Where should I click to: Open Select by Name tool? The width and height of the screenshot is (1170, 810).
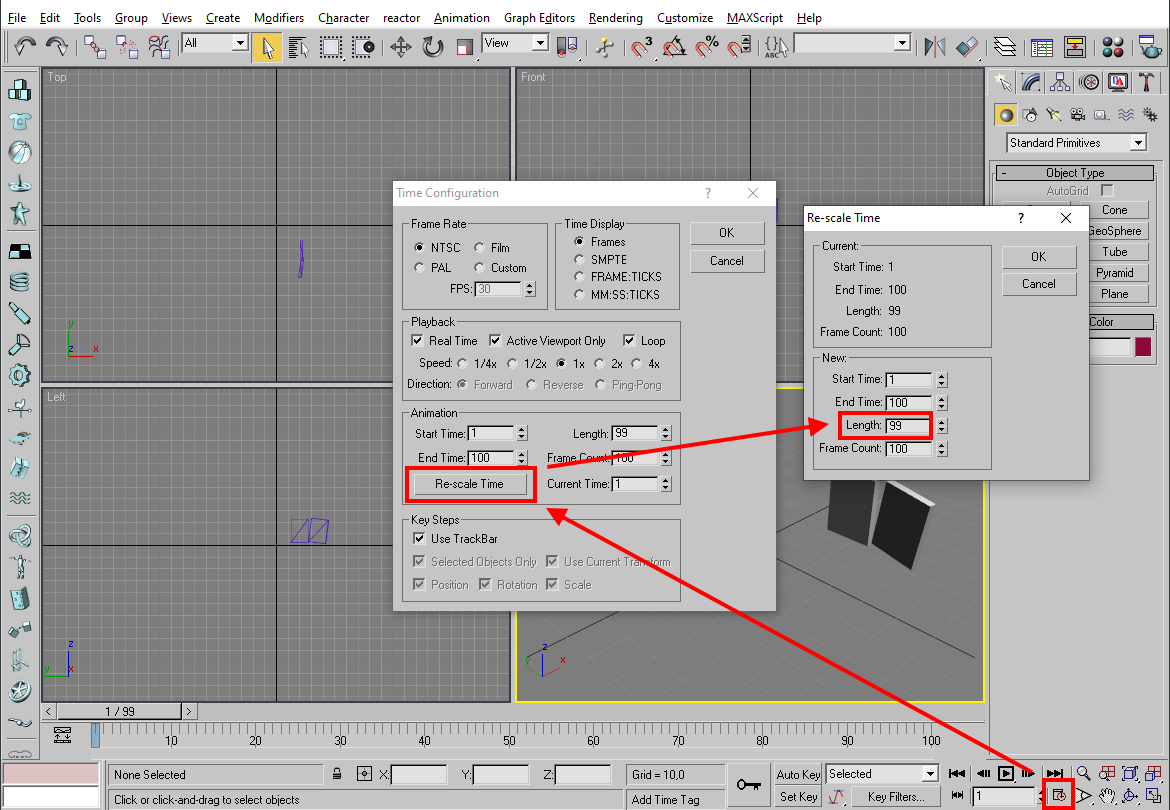pyautogui.click(x=298, y=47)
